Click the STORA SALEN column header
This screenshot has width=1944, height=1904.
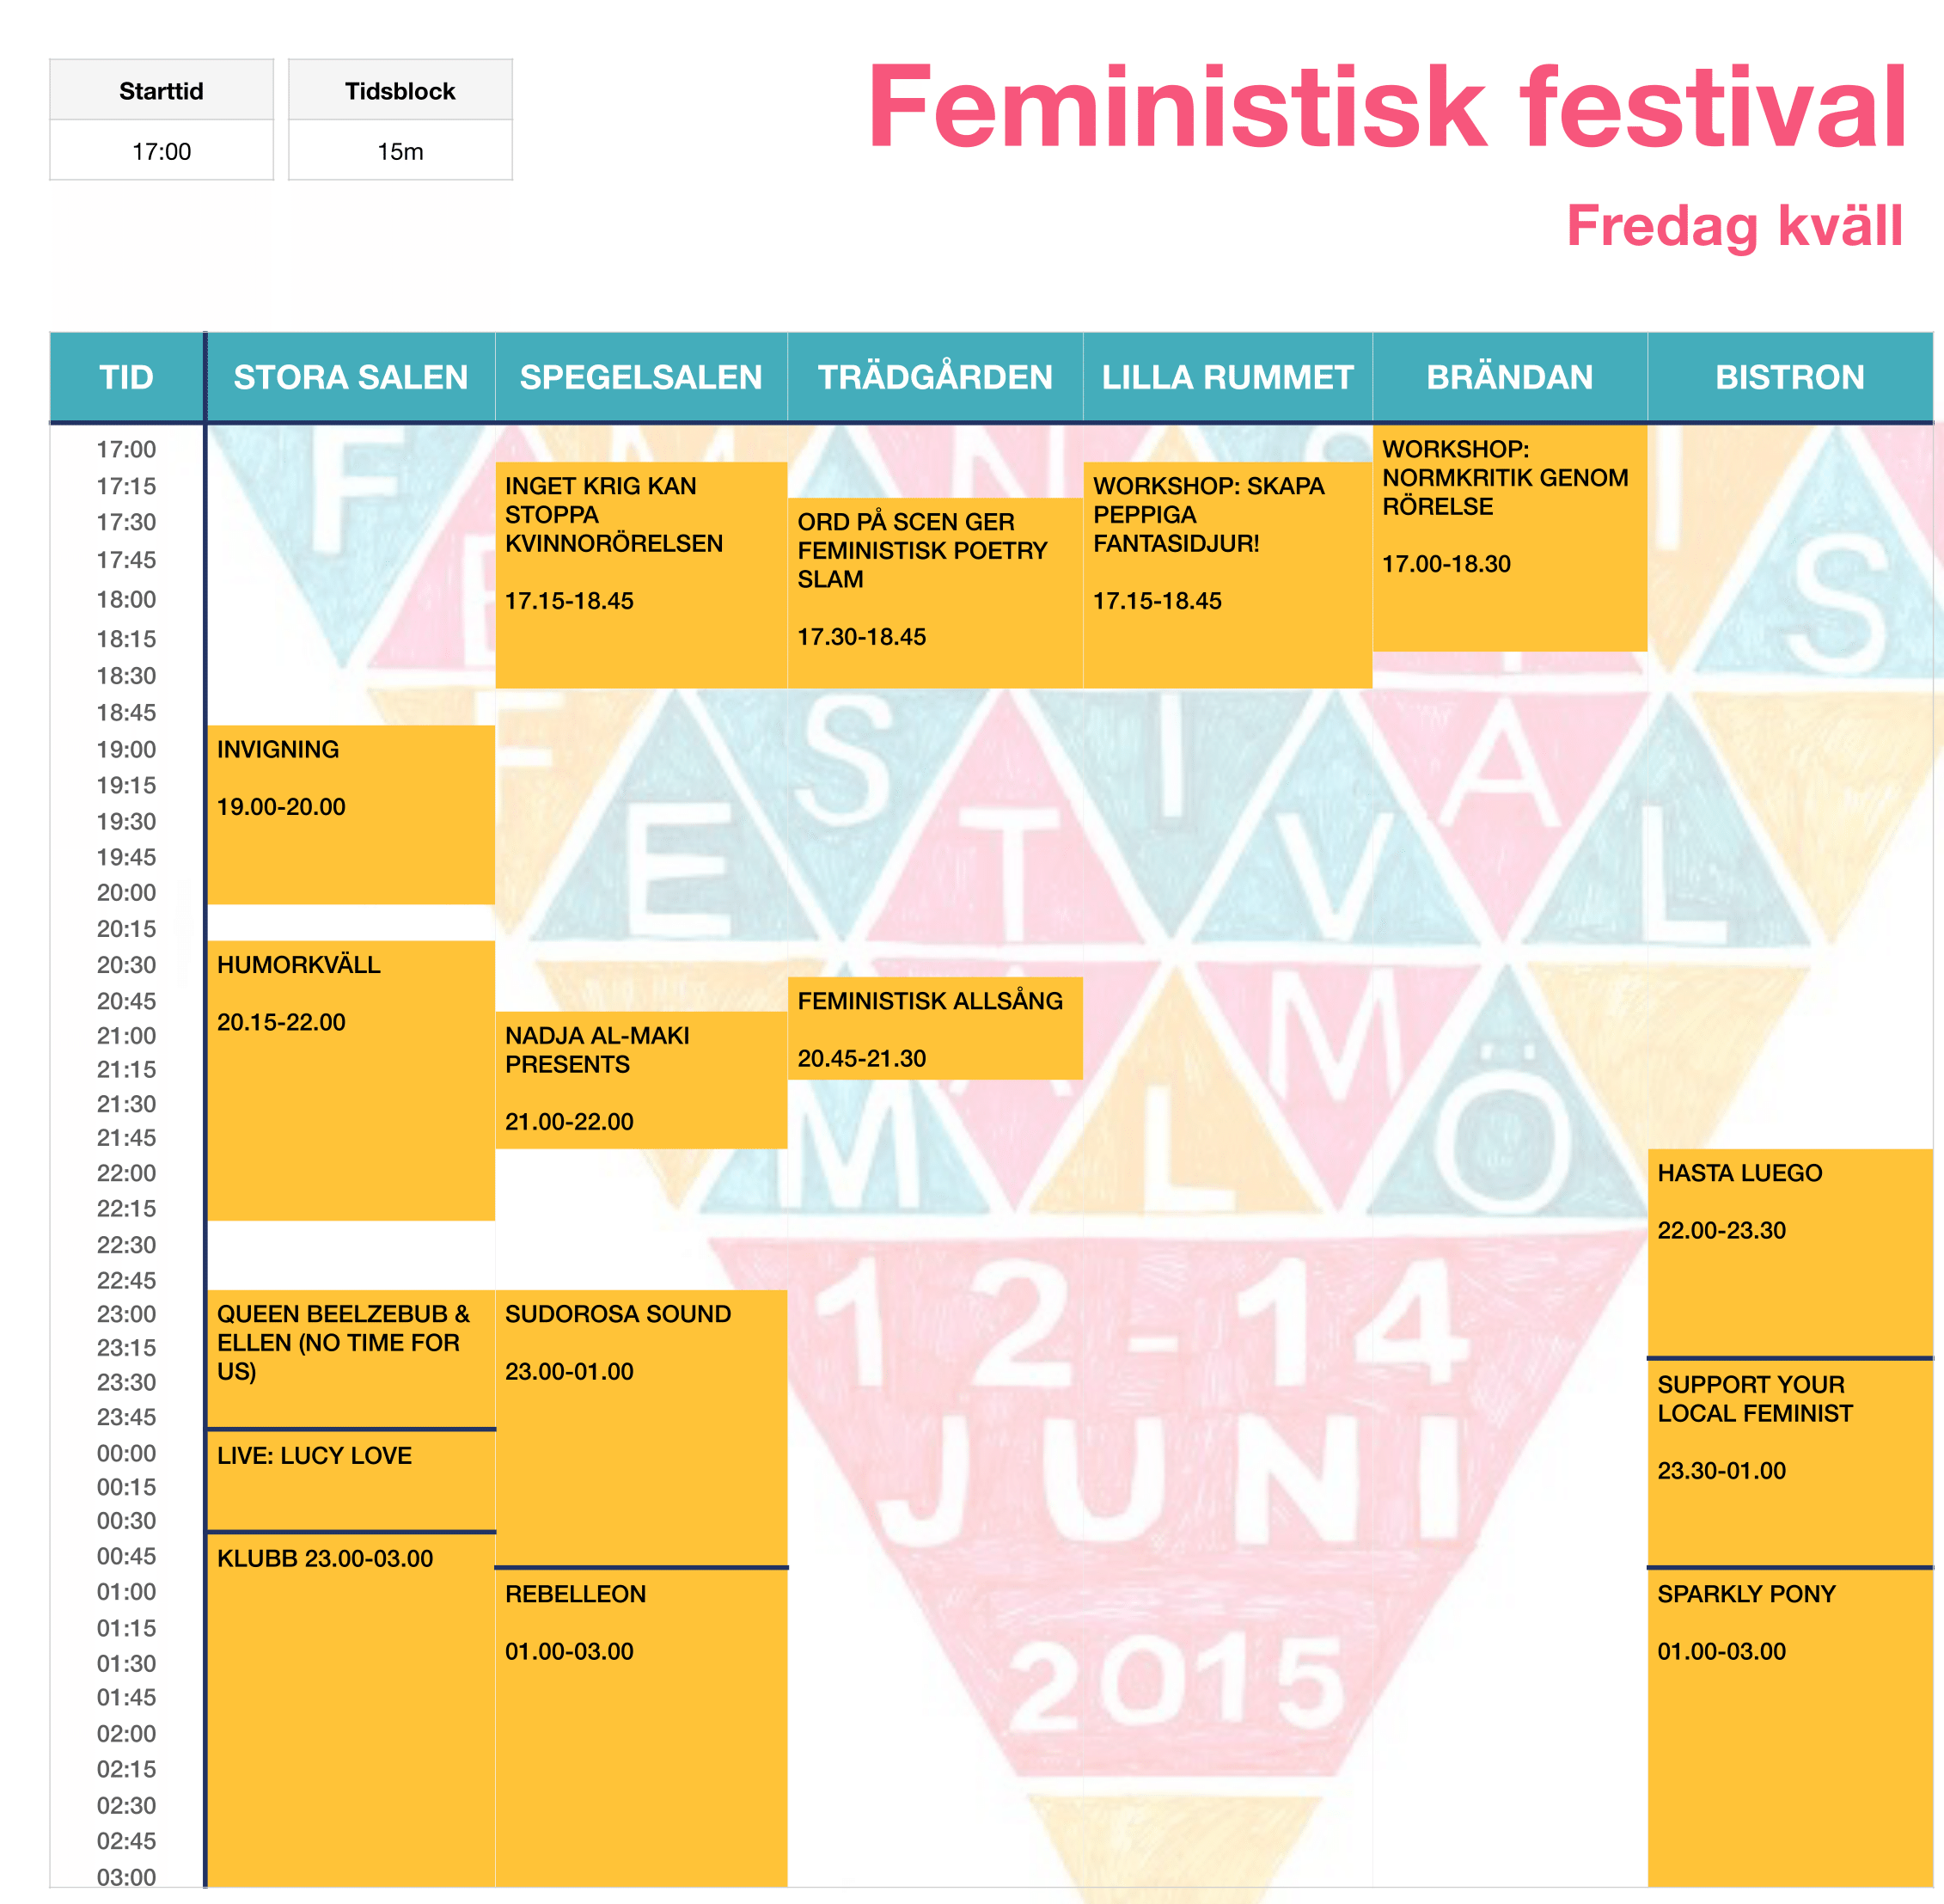coord(350,377)
